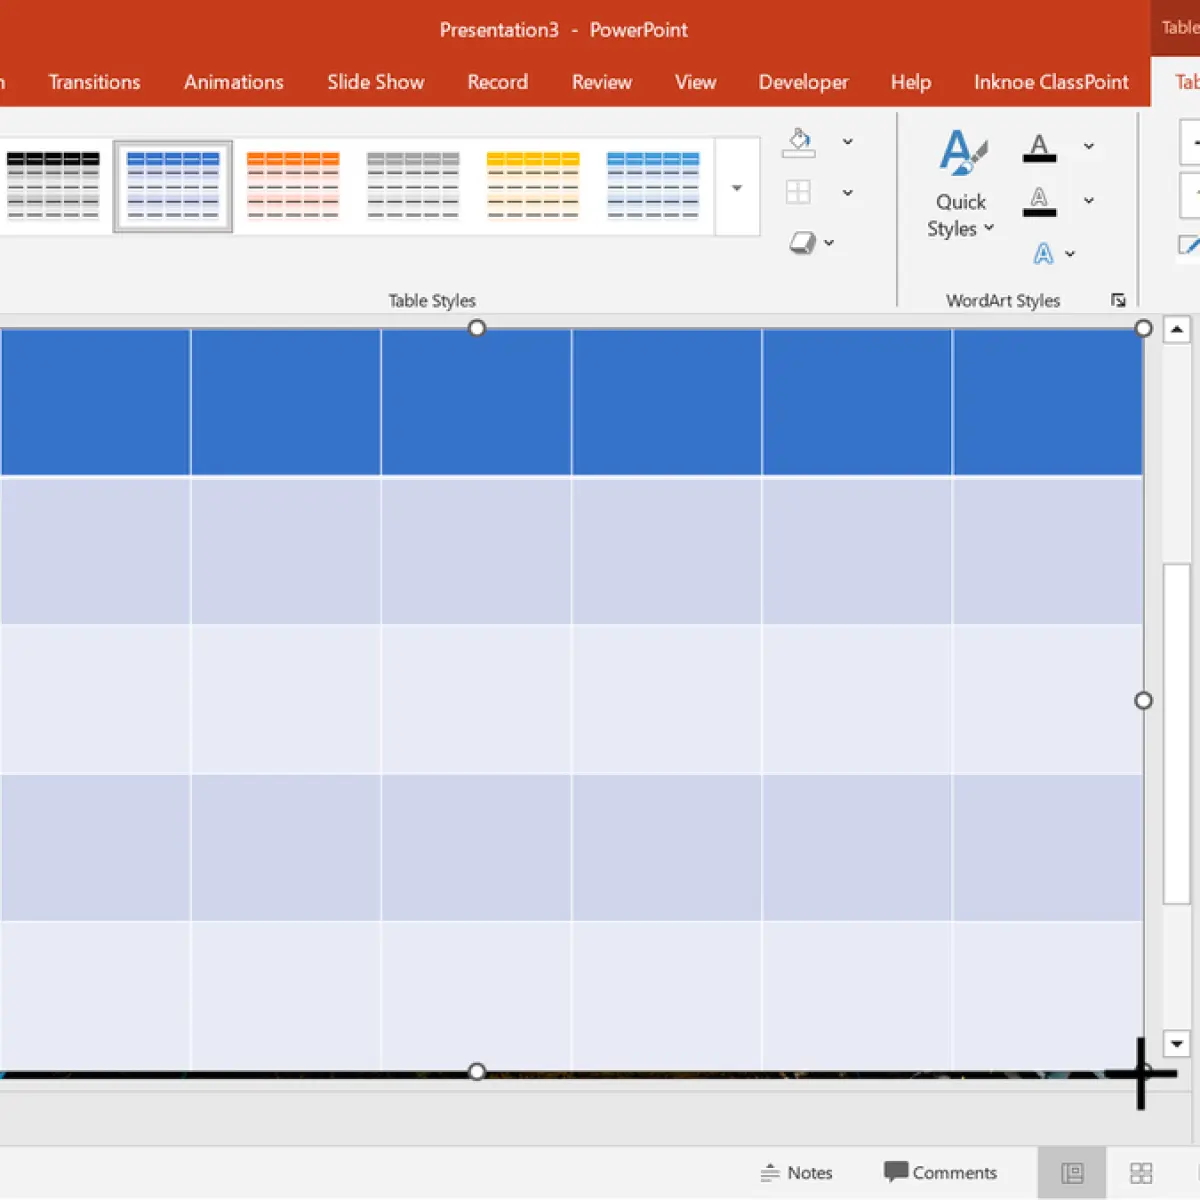Open the Text Outline dropdown arrow
The height and width of the screenshot is (1200, 1200).
tap(1089, 201)
